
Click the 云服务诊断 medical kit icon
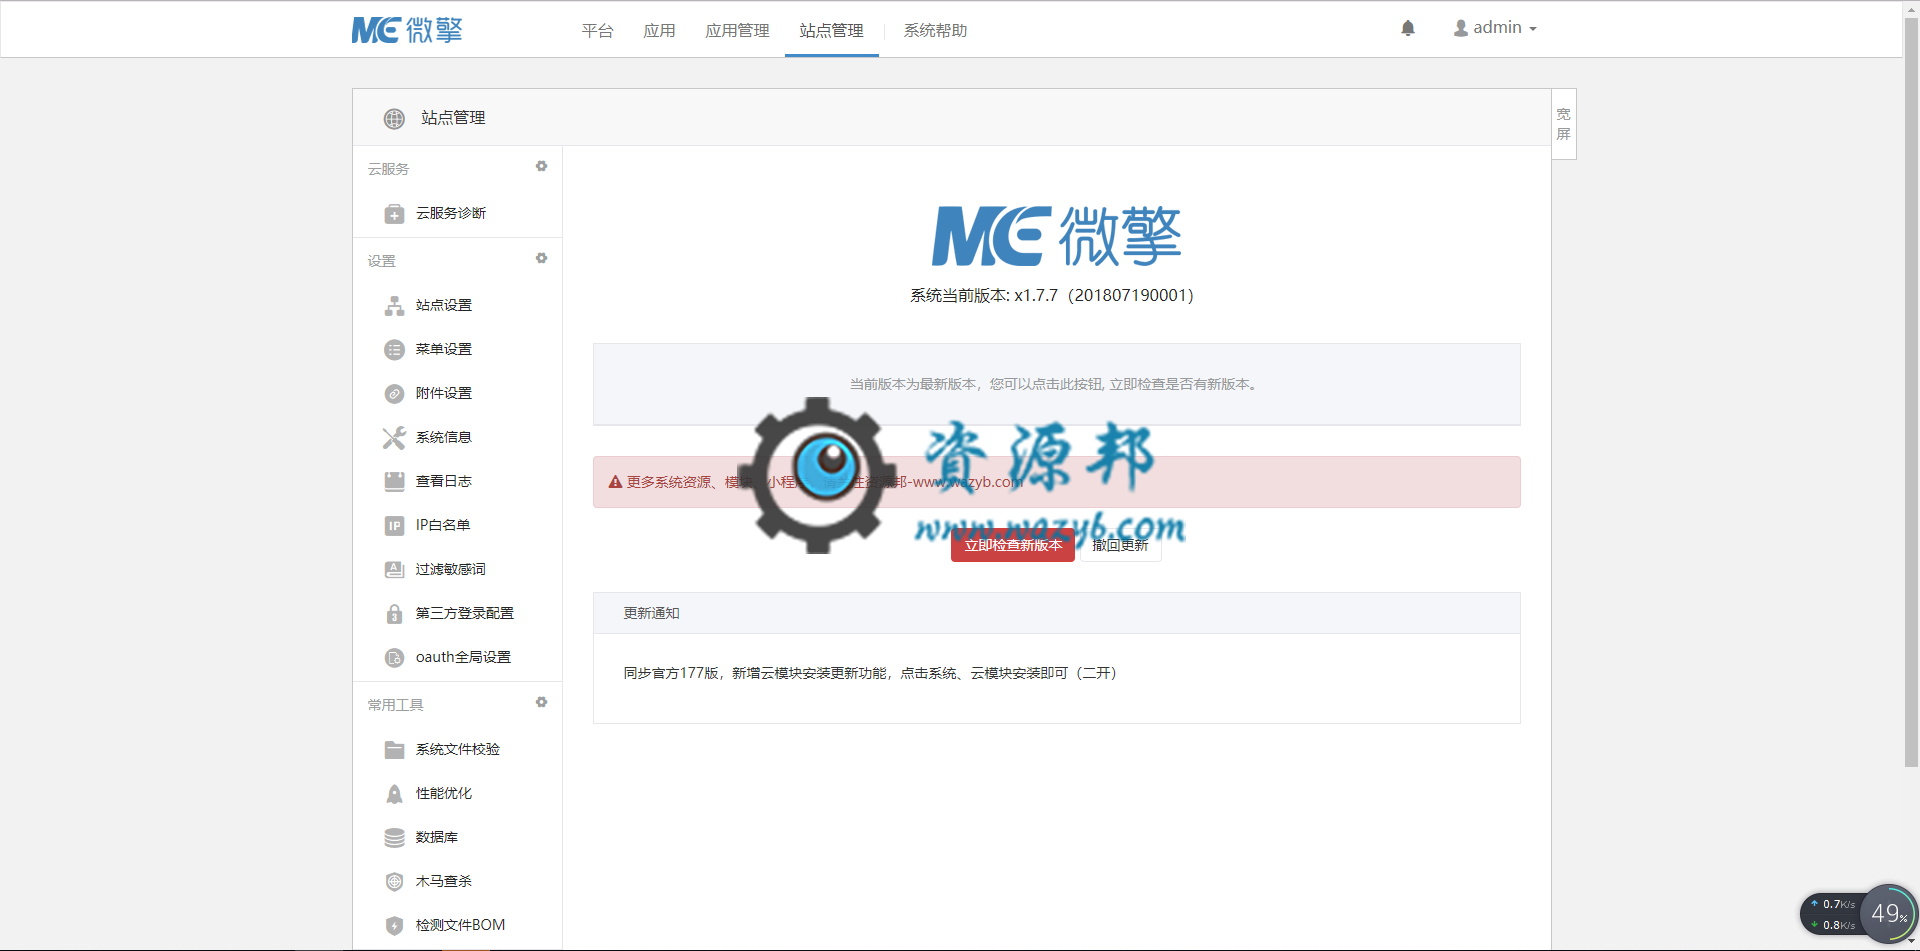pyautogui.click(x=394, y=214)
